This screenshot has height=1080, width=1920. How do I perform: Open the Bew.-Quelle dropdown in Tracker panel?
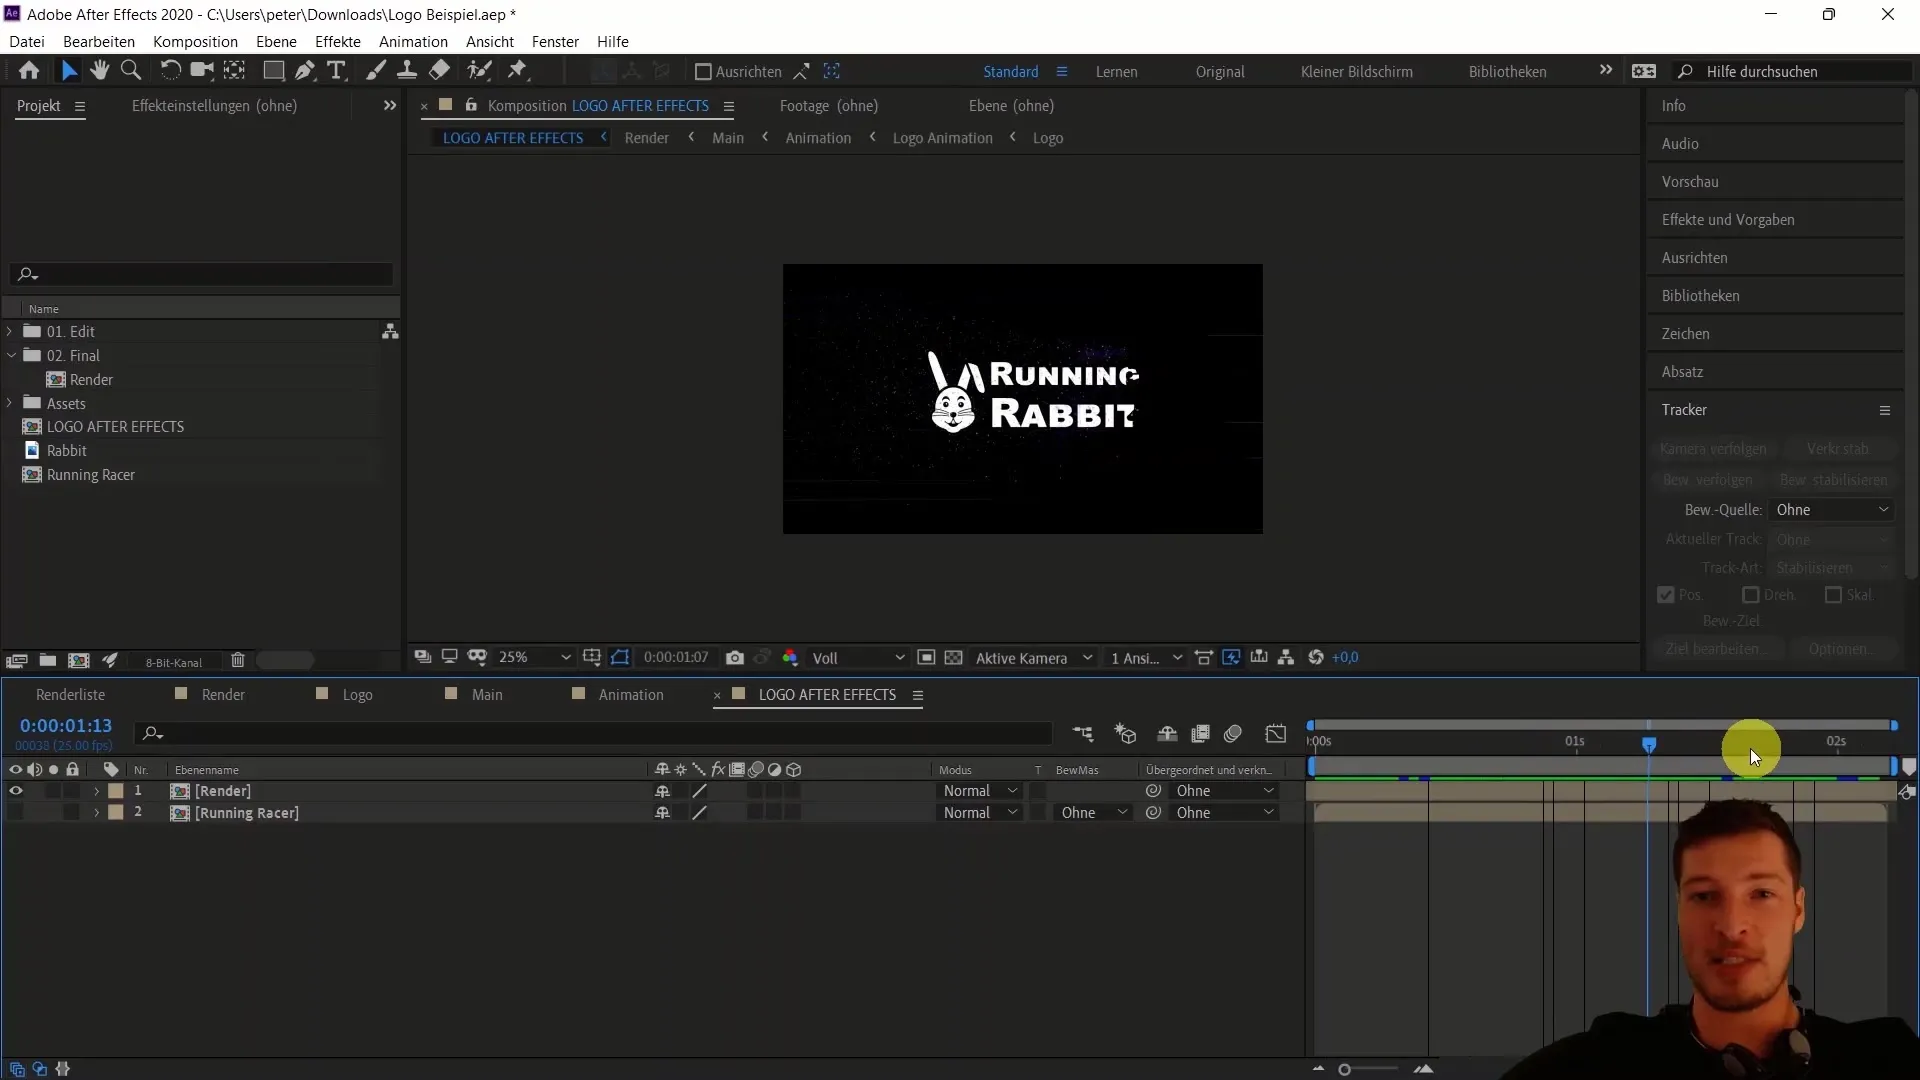pos(1830,509)
